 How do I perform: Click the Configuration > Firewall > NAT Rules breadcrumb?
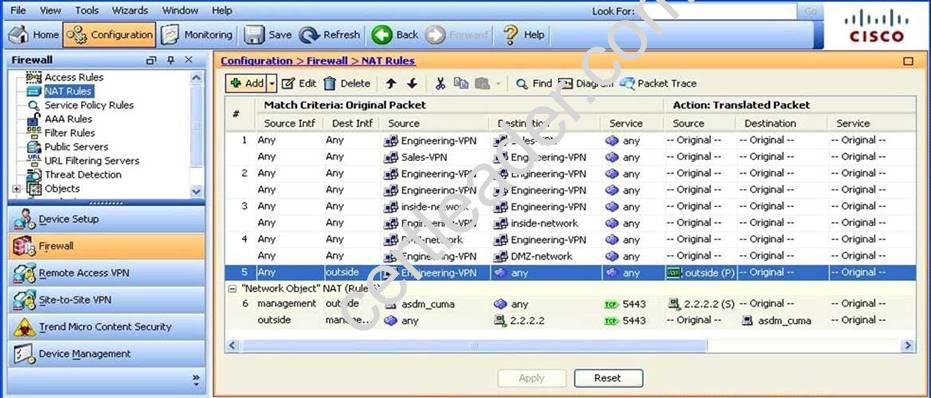pyautogui.click(x=318, y=61)
